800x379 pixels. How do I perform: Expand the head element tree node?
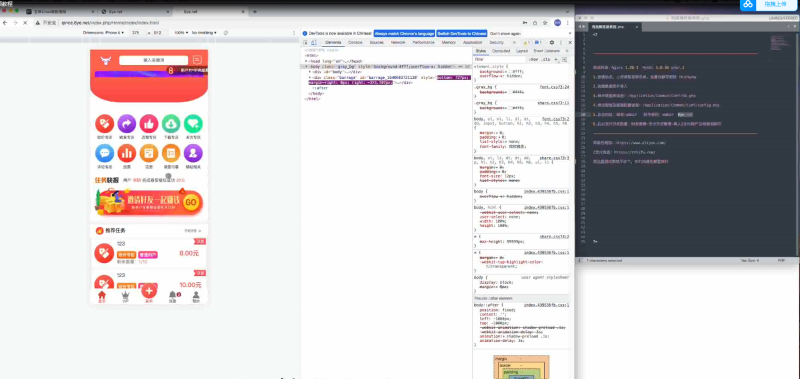pos(307,61)
